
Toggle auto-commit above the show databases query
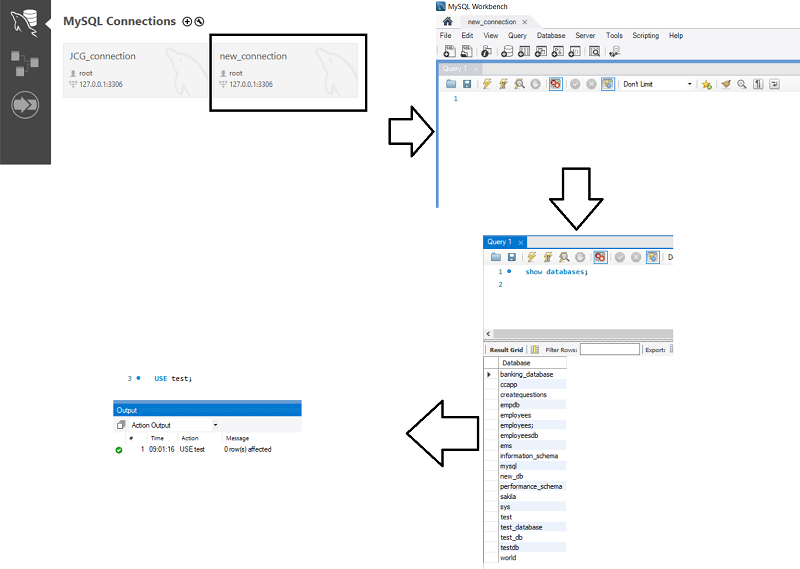coord(653,257)
